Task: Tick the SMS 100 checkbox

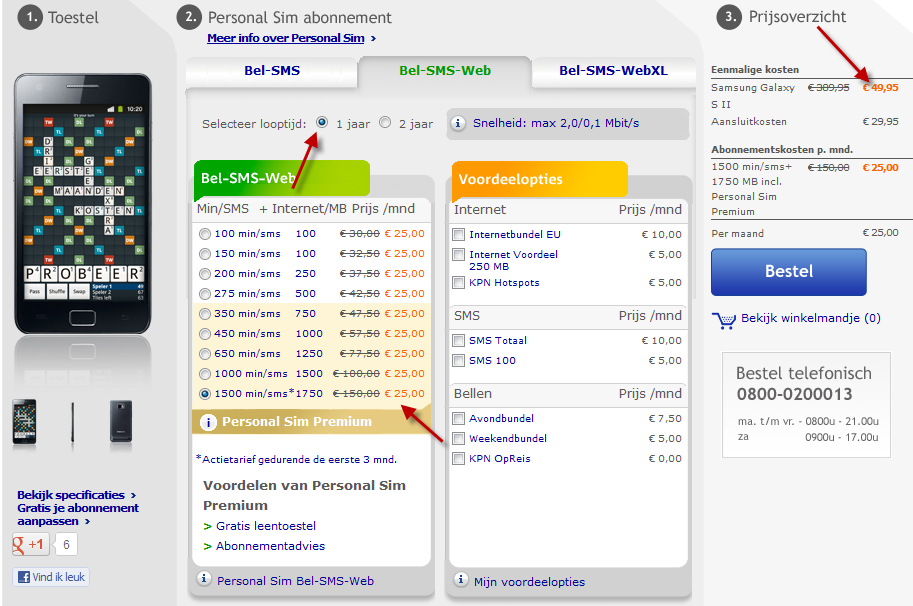Action: (x=459, y=360)
